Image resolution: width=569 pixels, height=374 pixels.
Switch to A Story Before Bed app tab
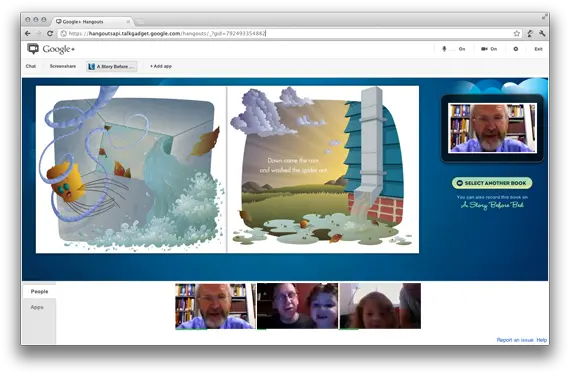point(111,66)
